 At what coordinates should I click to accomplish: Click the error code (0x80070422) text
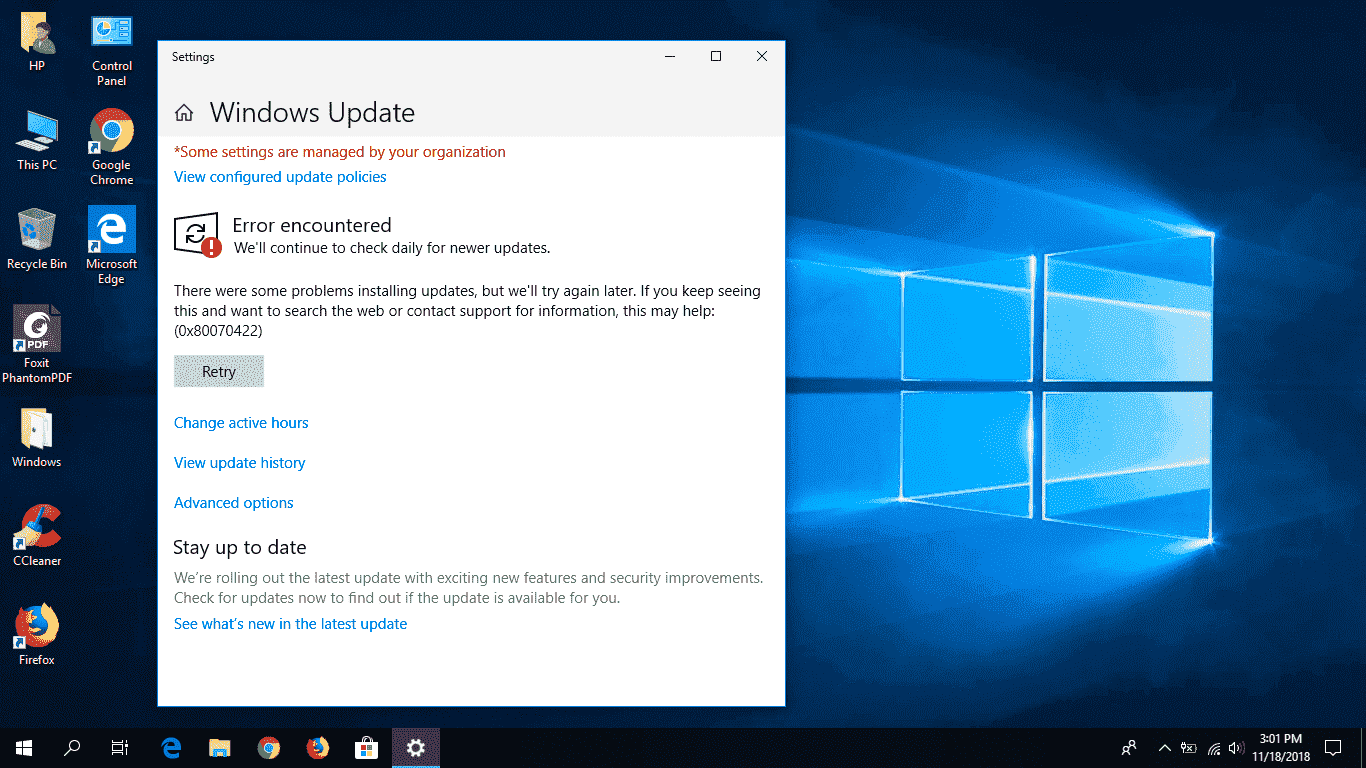[218, 331]
